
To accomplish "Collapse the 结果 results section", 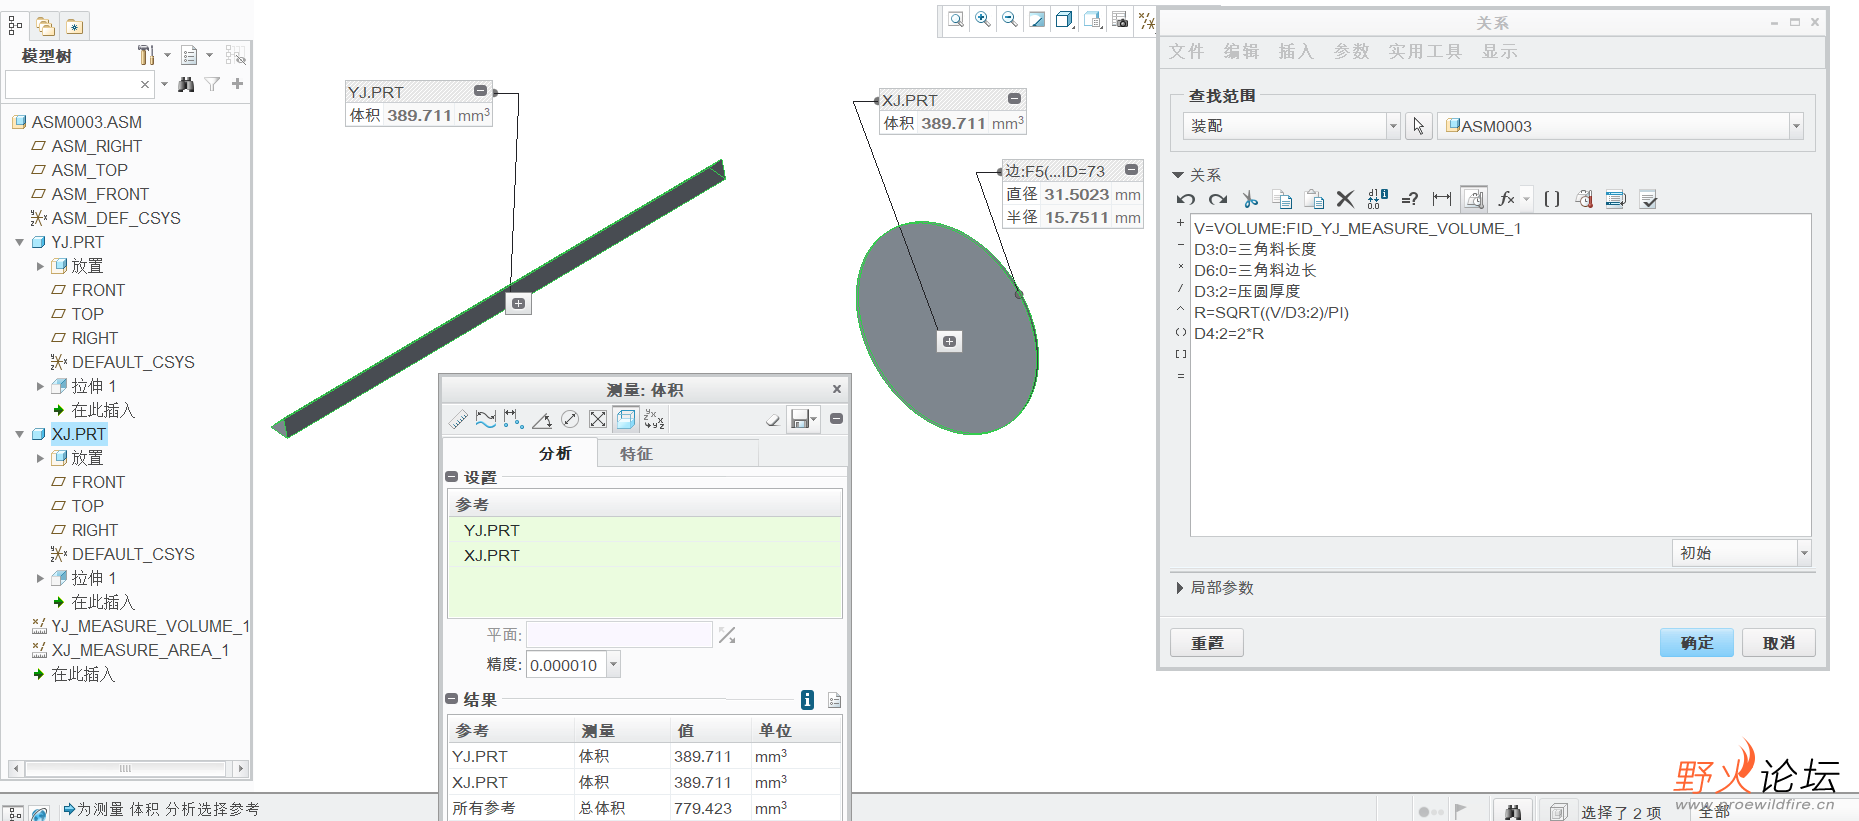I will pos(452,699).
